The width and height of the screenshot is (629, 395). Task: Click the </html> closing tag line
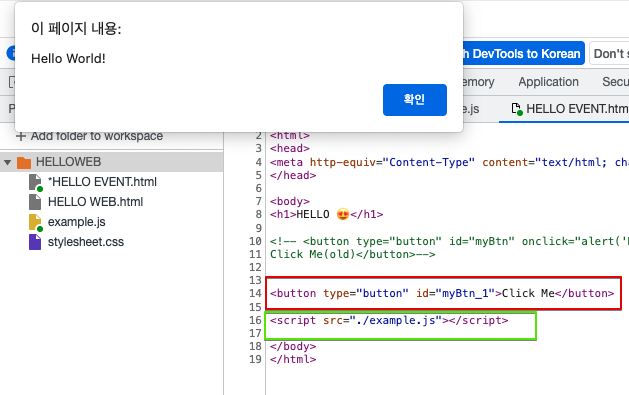293,359
